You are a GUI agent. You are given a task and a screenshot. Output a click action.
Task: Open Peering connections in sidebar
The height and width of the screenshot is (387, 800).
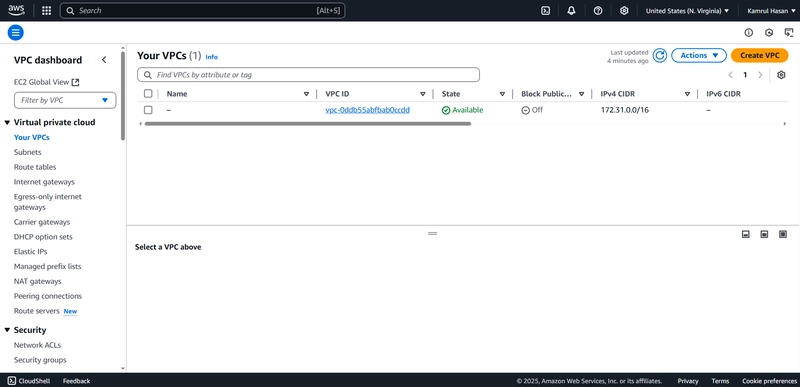click(48, 296)
